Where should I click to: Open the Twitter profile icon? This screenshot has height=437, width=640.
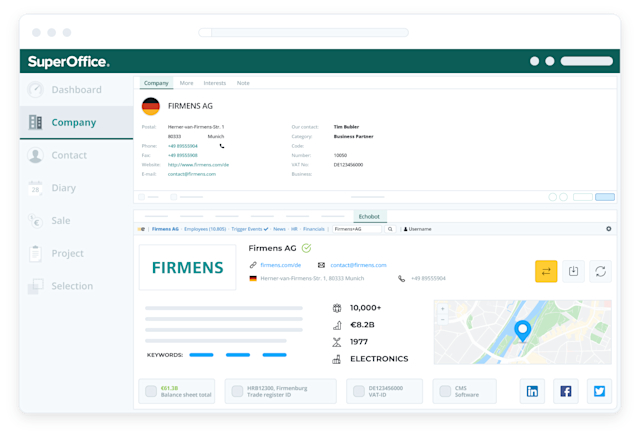tap(599, 391)
